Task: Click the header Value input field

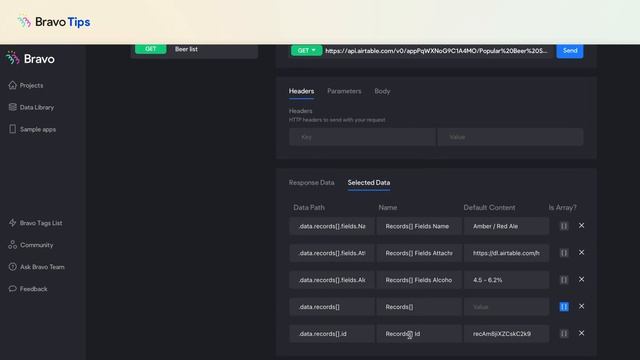Action: click(x=510, y=137)
